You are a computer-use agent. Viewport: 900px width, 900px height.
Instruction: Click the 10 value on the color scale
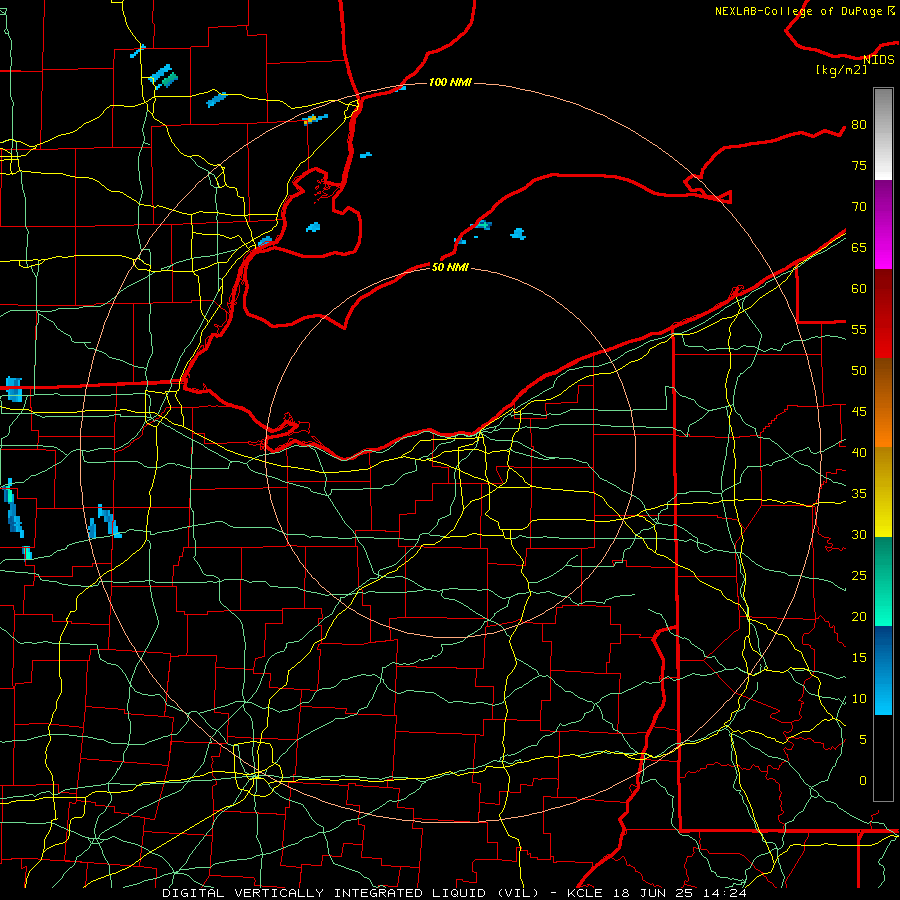pyautogui.click(x=859, y=699)
